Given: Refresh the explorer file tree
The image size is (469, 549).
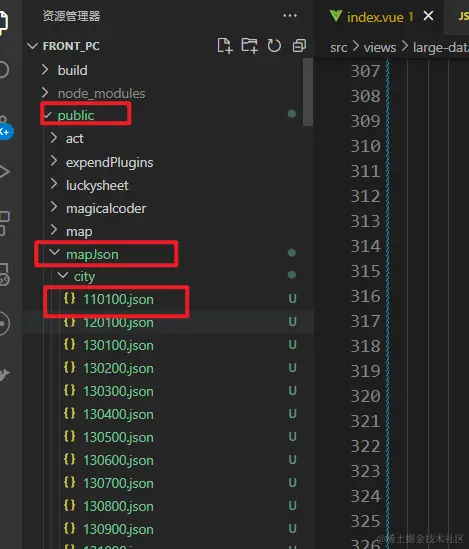Looking at the screenshot, I should point(274,46).
